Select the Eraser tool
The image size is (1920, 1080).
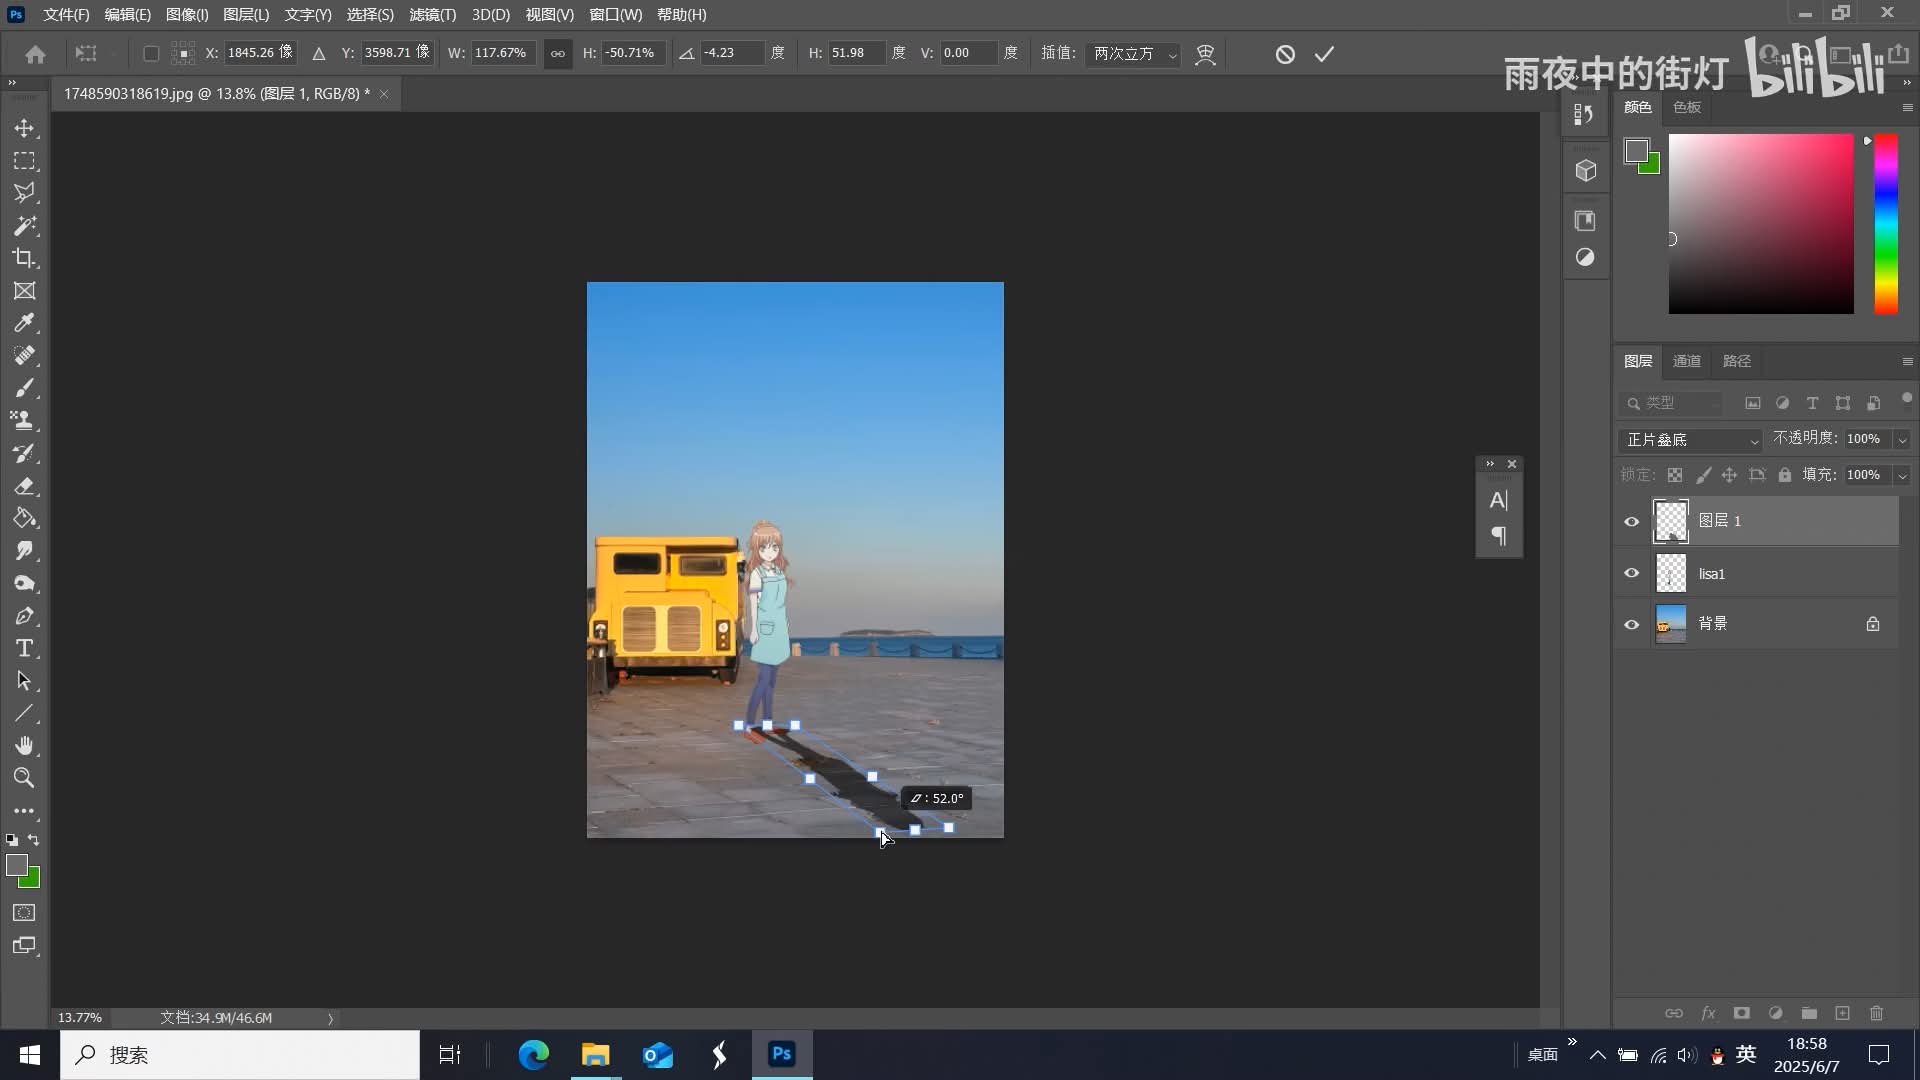pos(24,486)
